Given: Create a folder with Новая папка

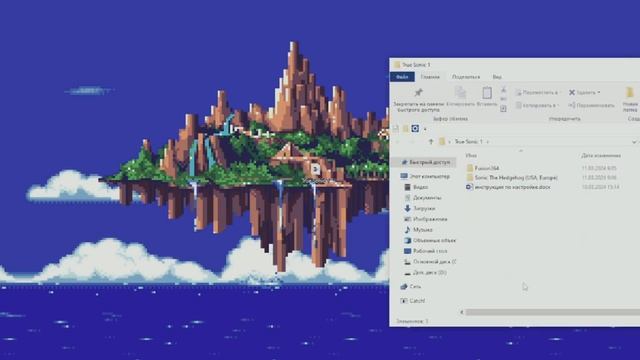Looking at the screenshot, I should [x=630, y=99].
